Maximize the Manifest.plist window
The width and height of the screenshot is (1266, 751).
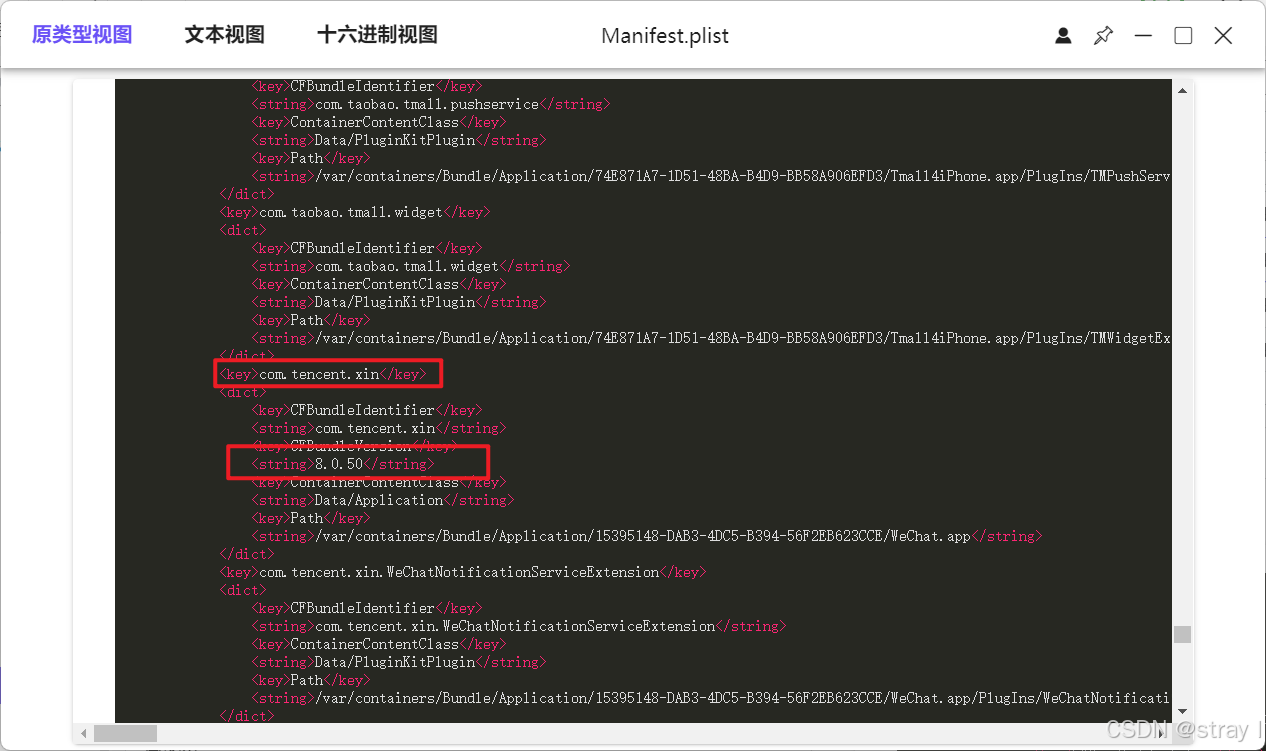1183,36
